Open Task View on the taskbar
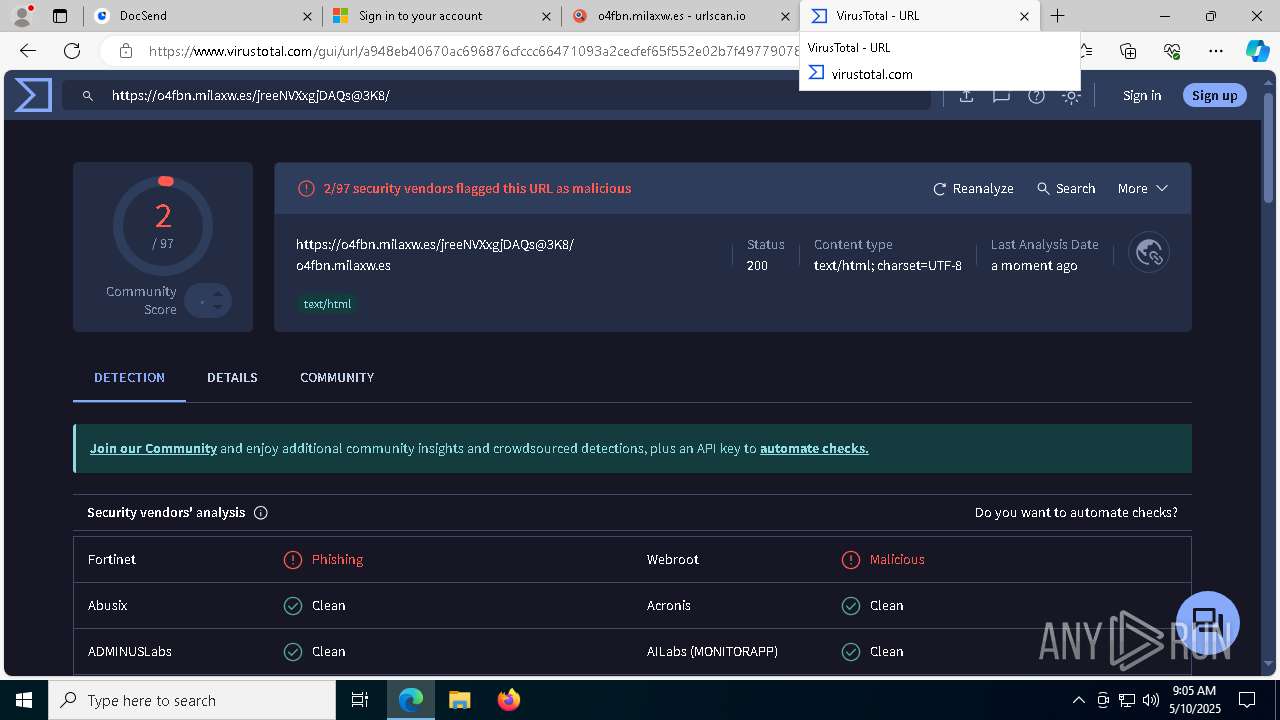The height and width of the screenshot is (720, 1280). 360,700
